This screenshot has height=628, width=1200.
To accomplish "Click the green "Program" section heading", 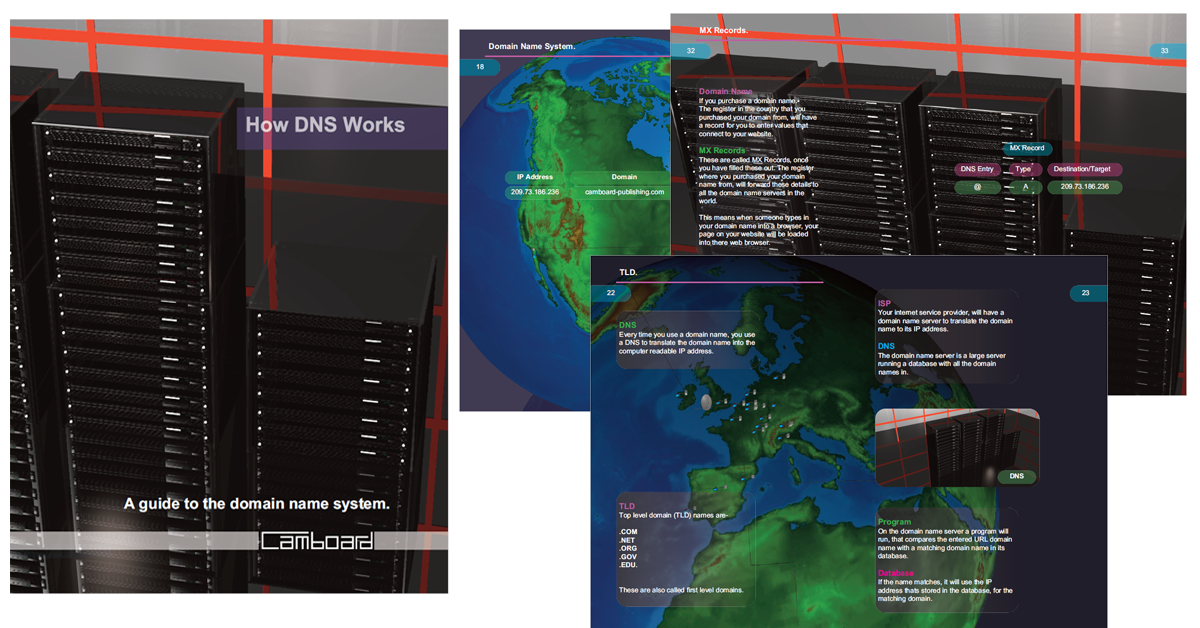I will tap(894, 522).
